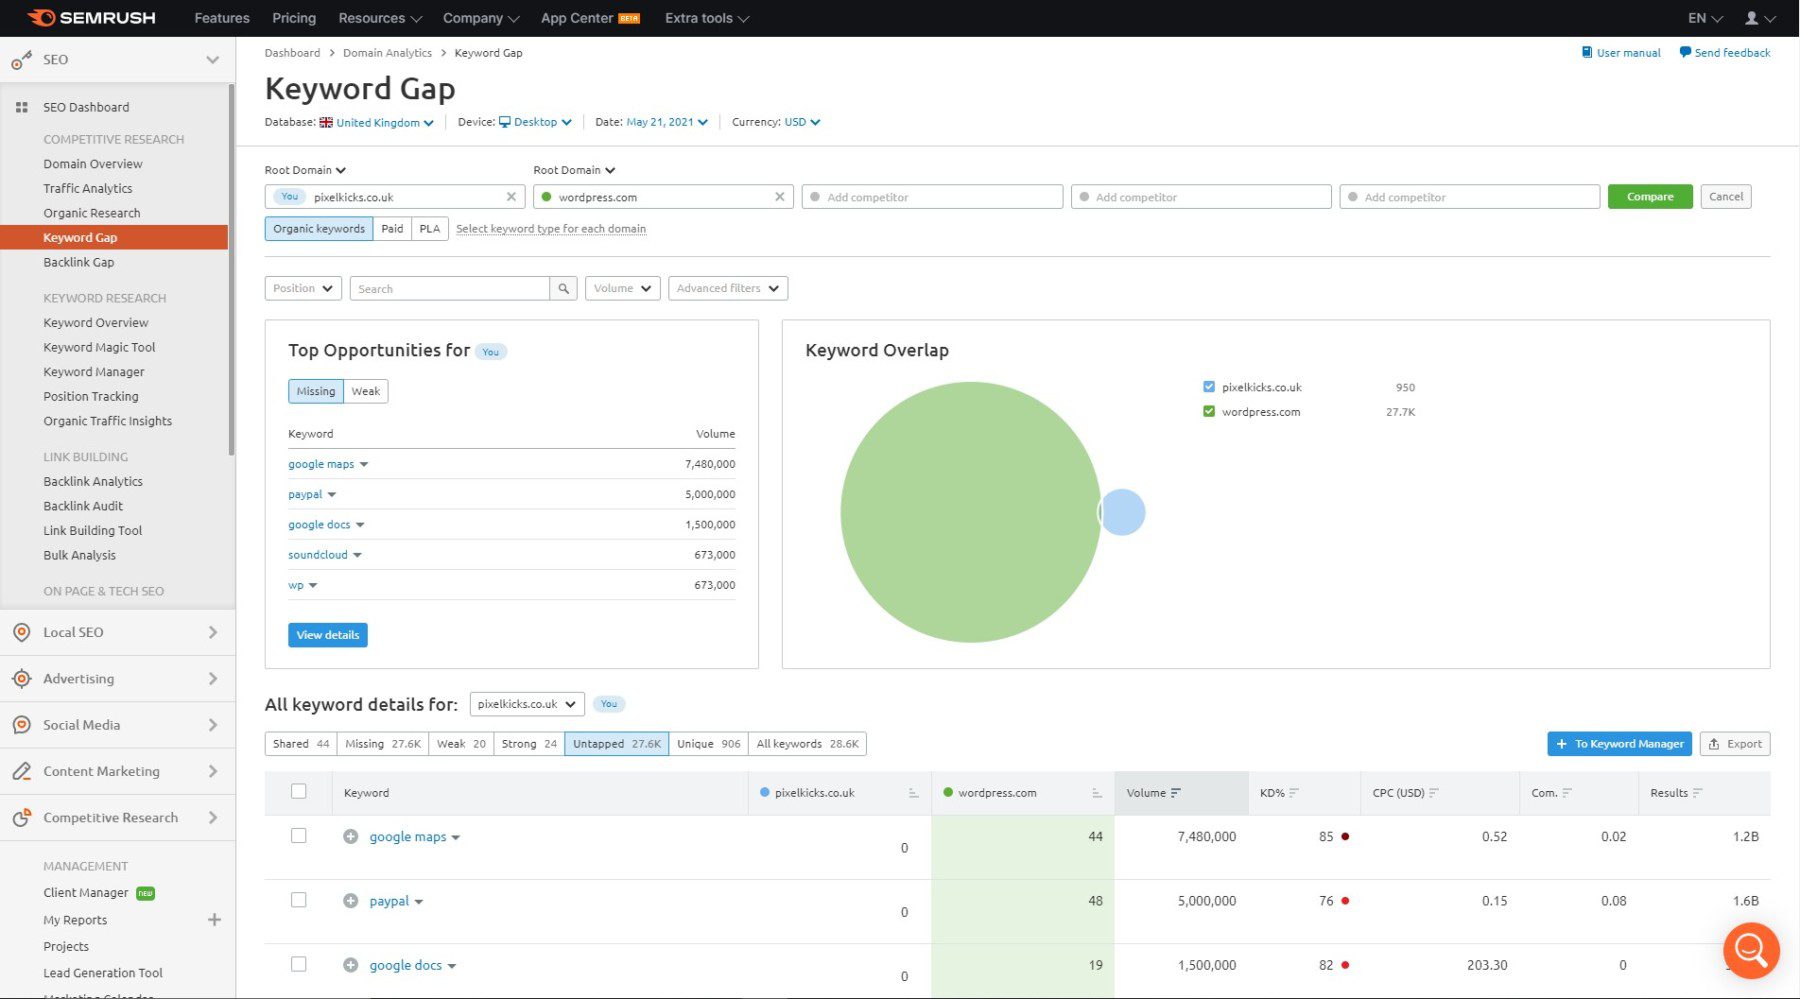Click the Export button
Screen dimensions: 1800x999
pos(1735,744)
